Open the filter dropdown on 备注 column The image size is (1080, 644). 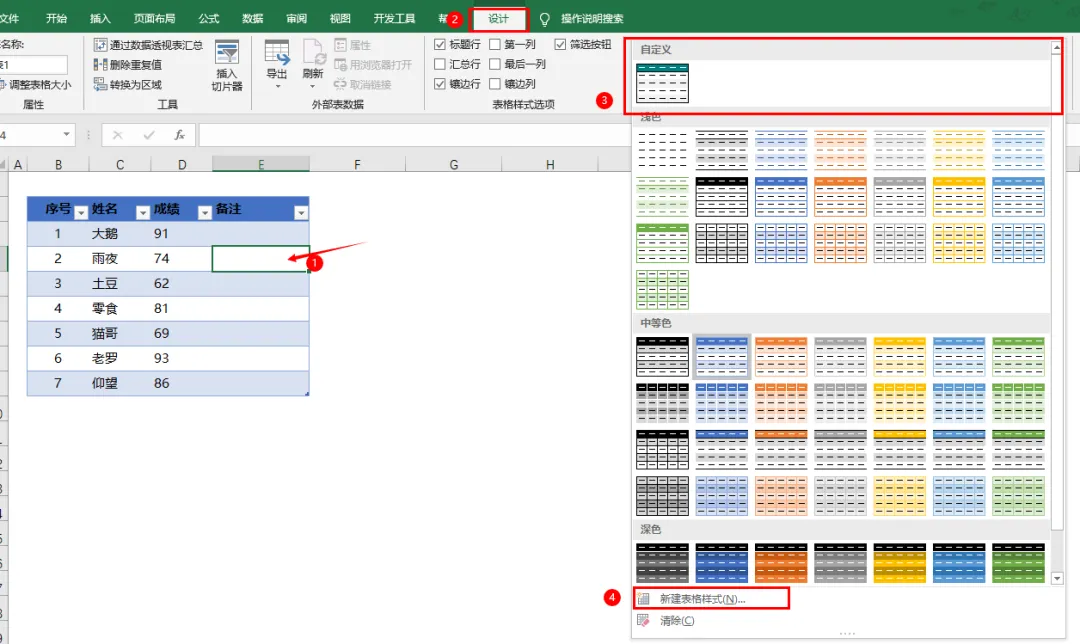click(x=301, y=213)
